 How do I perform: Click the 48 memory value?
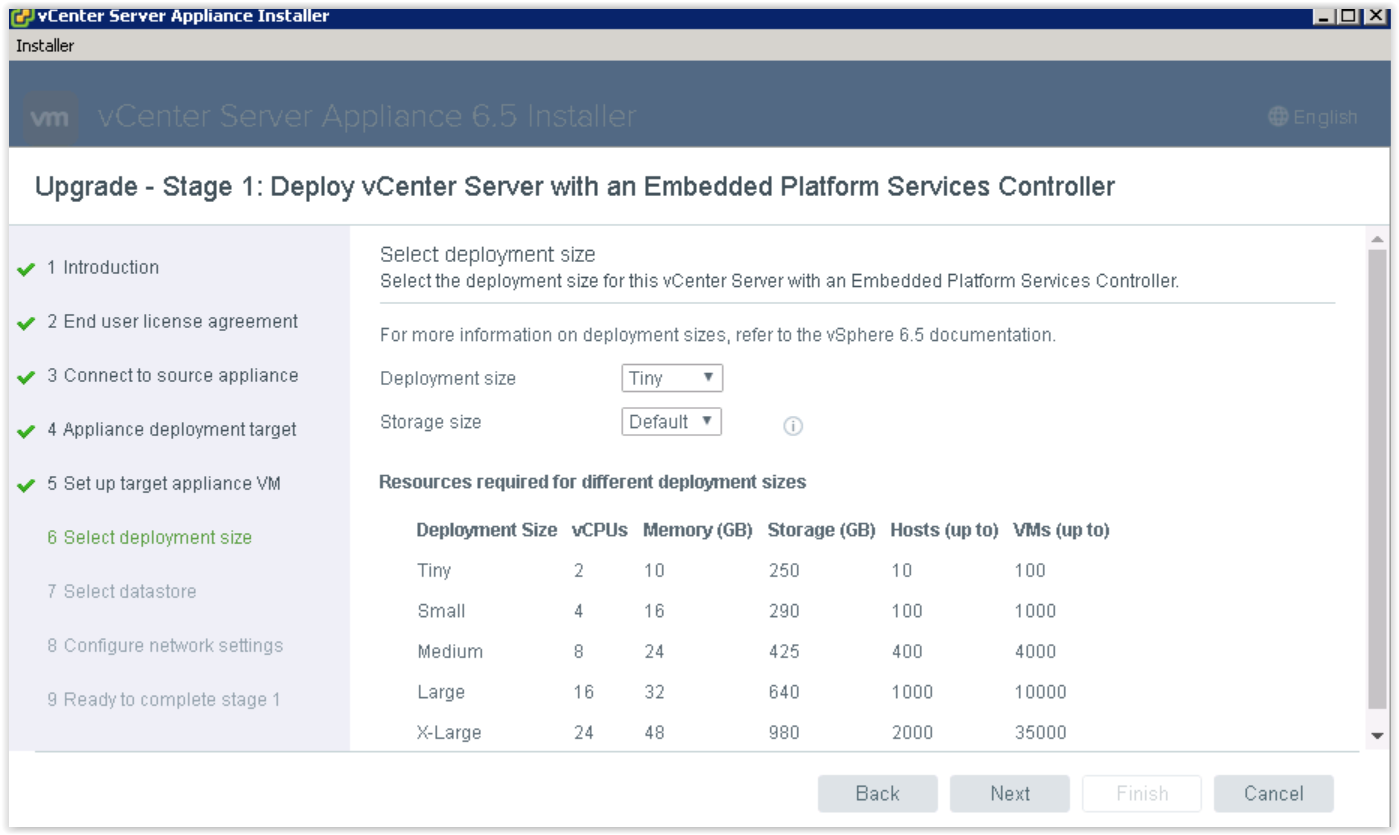[x=654, y=732]
